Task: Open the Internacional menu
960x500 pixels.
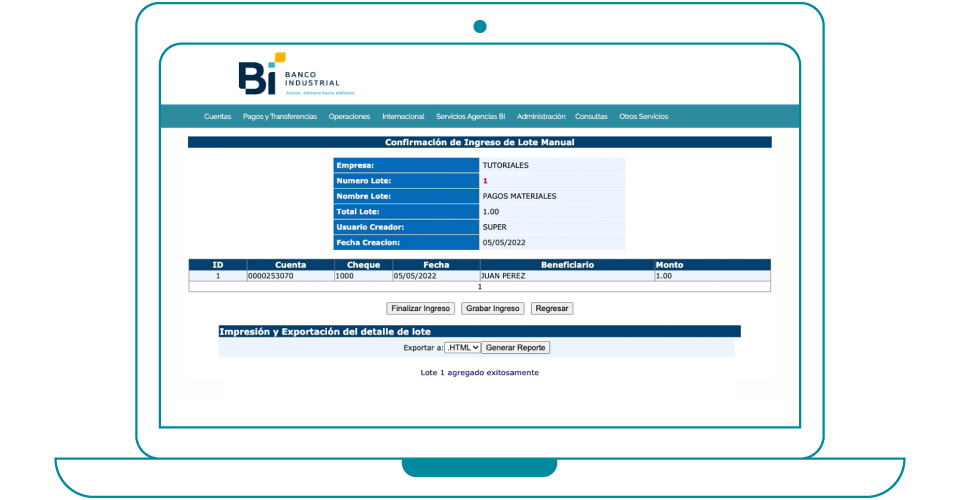Action: (x=403, y=117)
